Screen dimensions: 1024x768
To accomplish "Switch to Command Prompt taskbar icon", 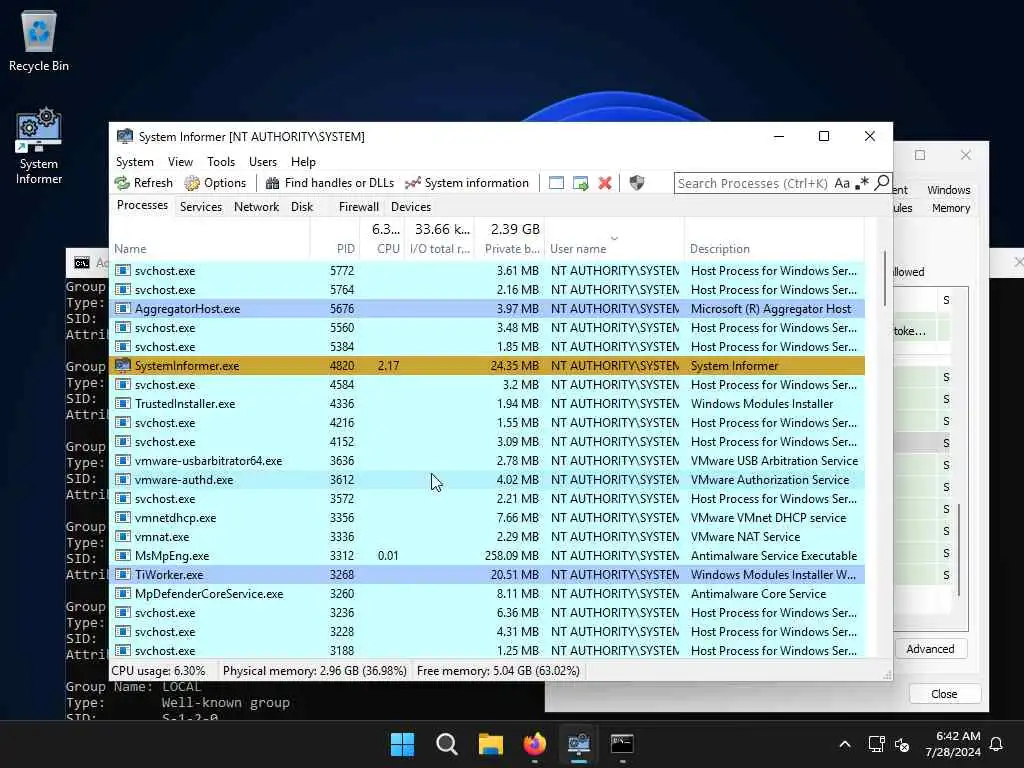I will (622, 744).
